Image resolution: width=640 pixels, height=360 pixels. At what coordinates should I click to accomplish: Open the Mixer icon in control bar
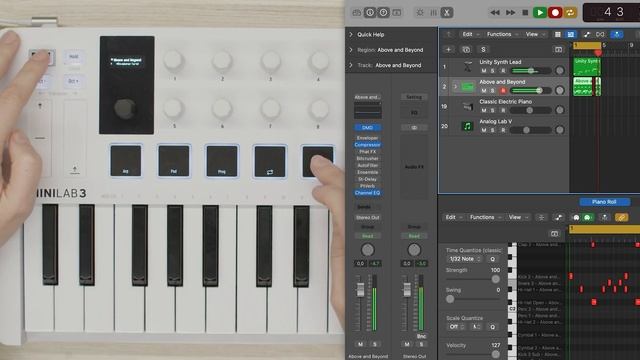(433, 13)
